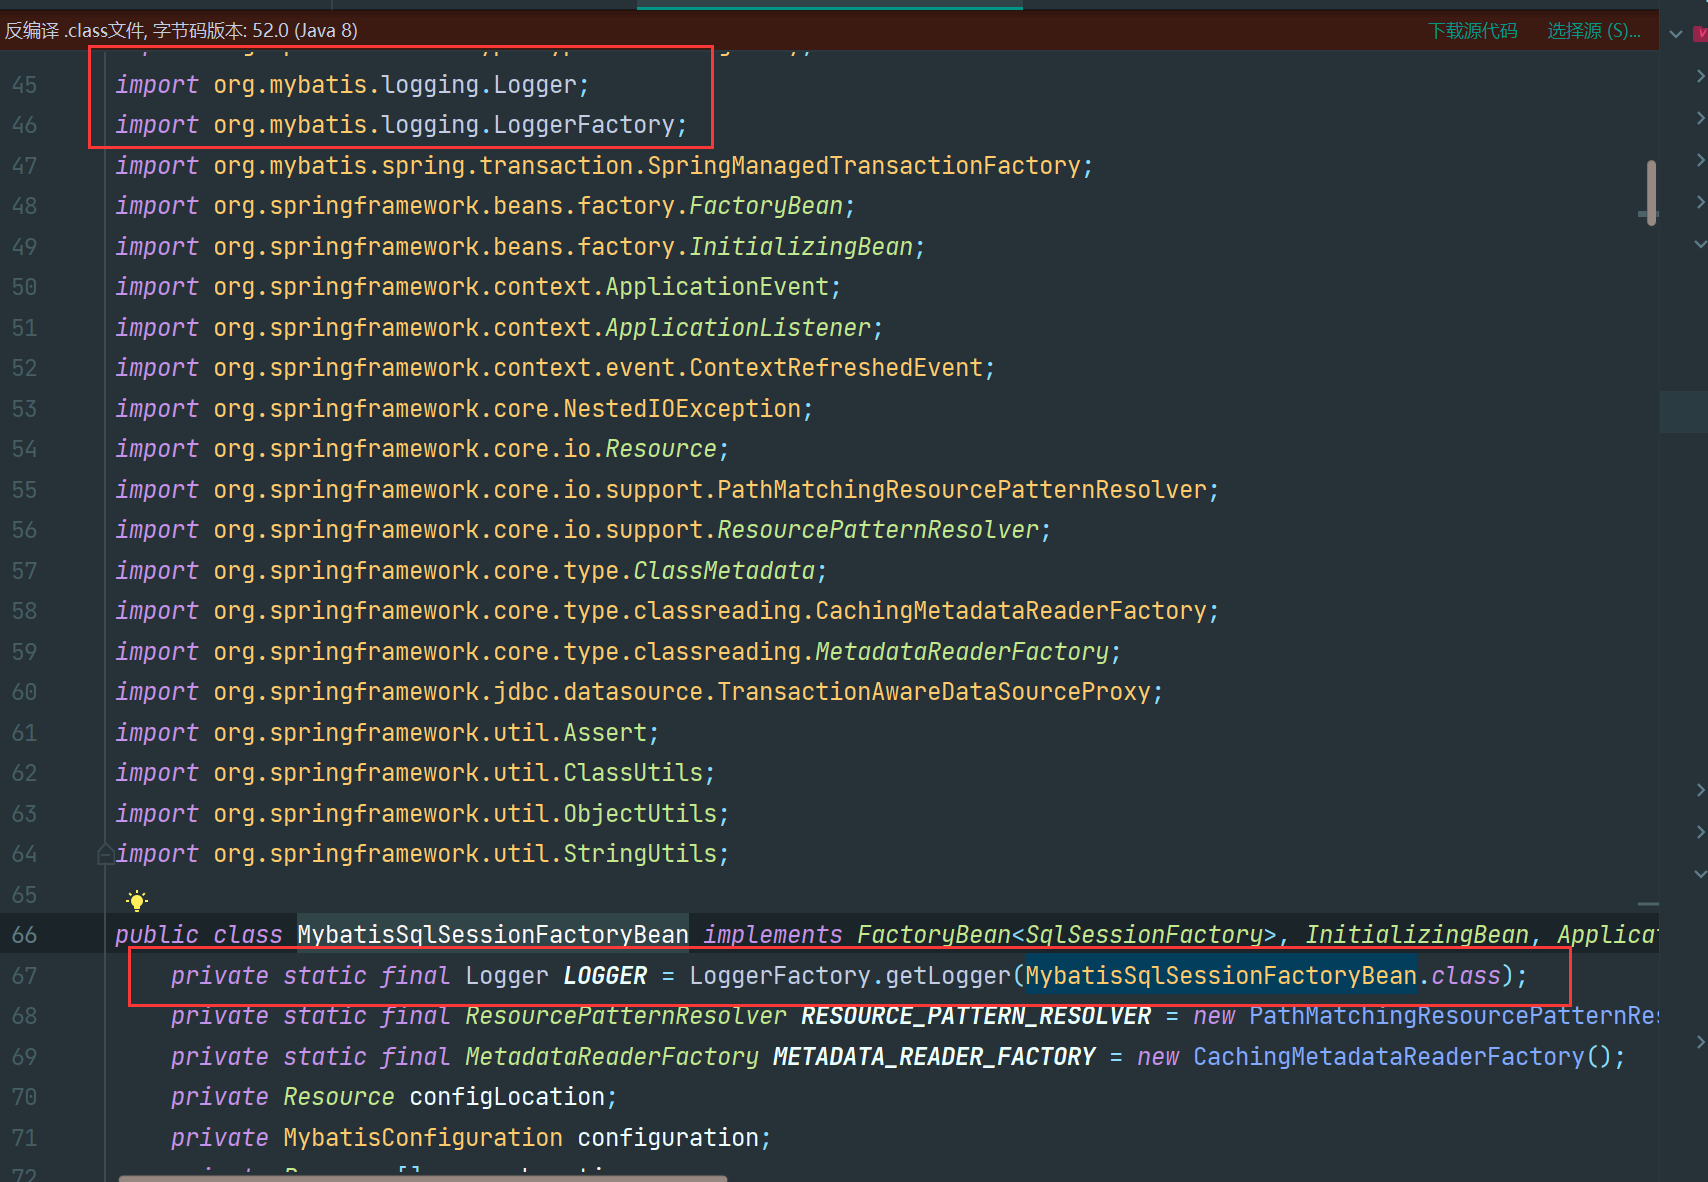Image resolution: width=1708 pixels, height=1182 pixels.
Task: Click line number 66 in the gutter
Action: tap(25, 935)
